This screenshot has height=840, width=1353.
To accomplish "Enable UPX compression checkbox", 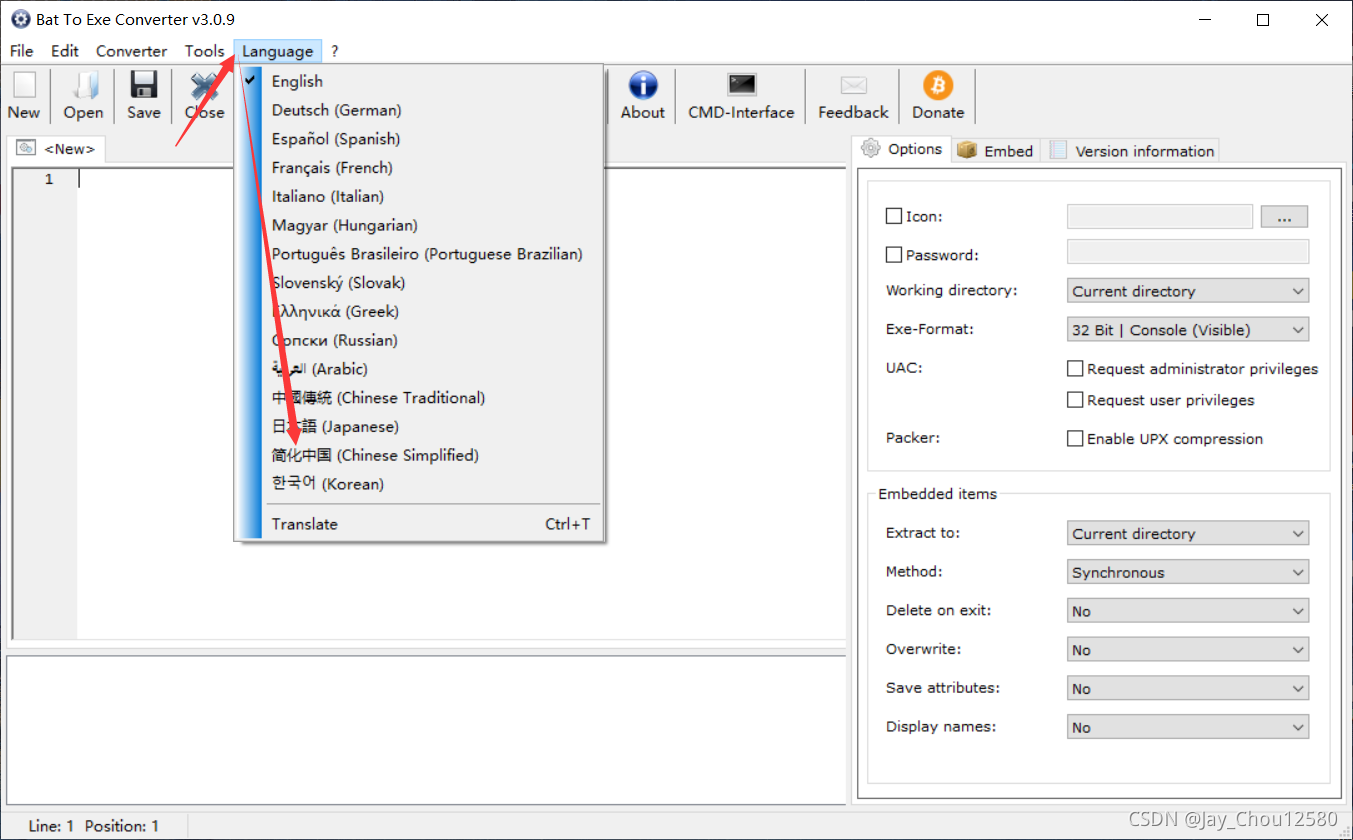I will coord(1075,438).
